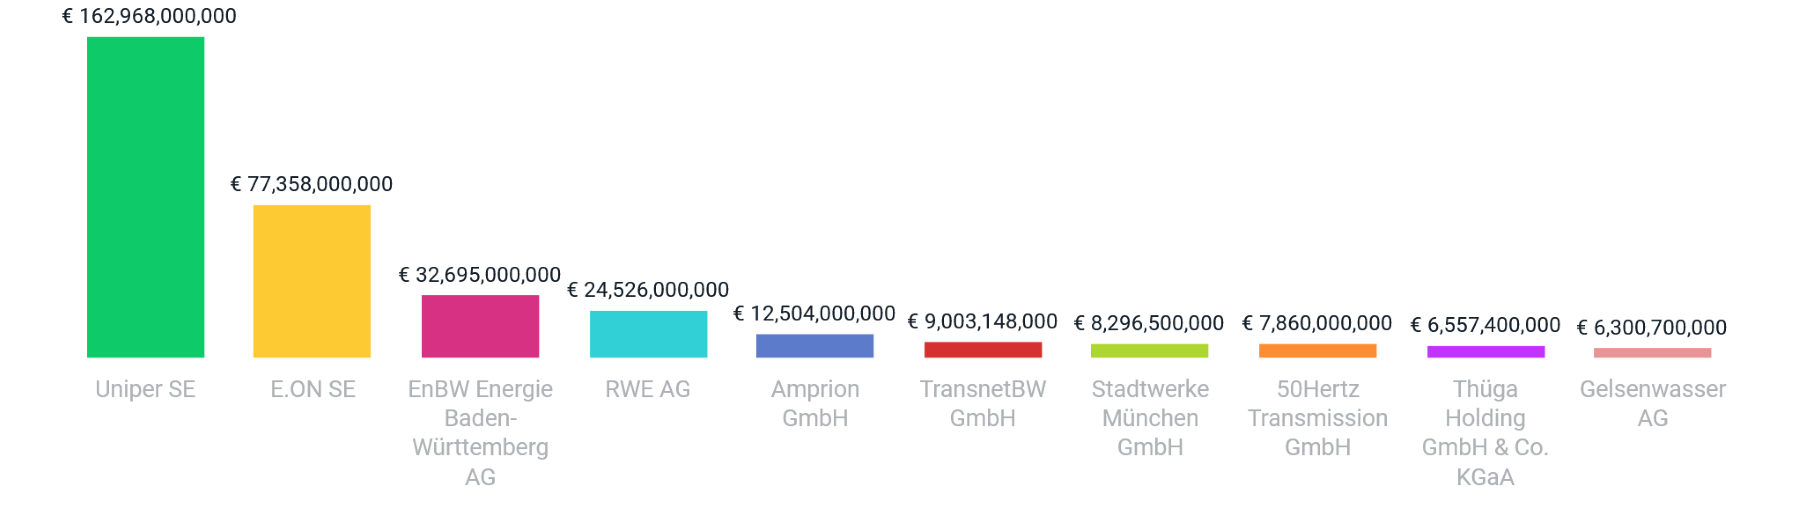Click the salmon Gelsenwasser AG bar
1800x524 pixels.
click(1652, 353)
